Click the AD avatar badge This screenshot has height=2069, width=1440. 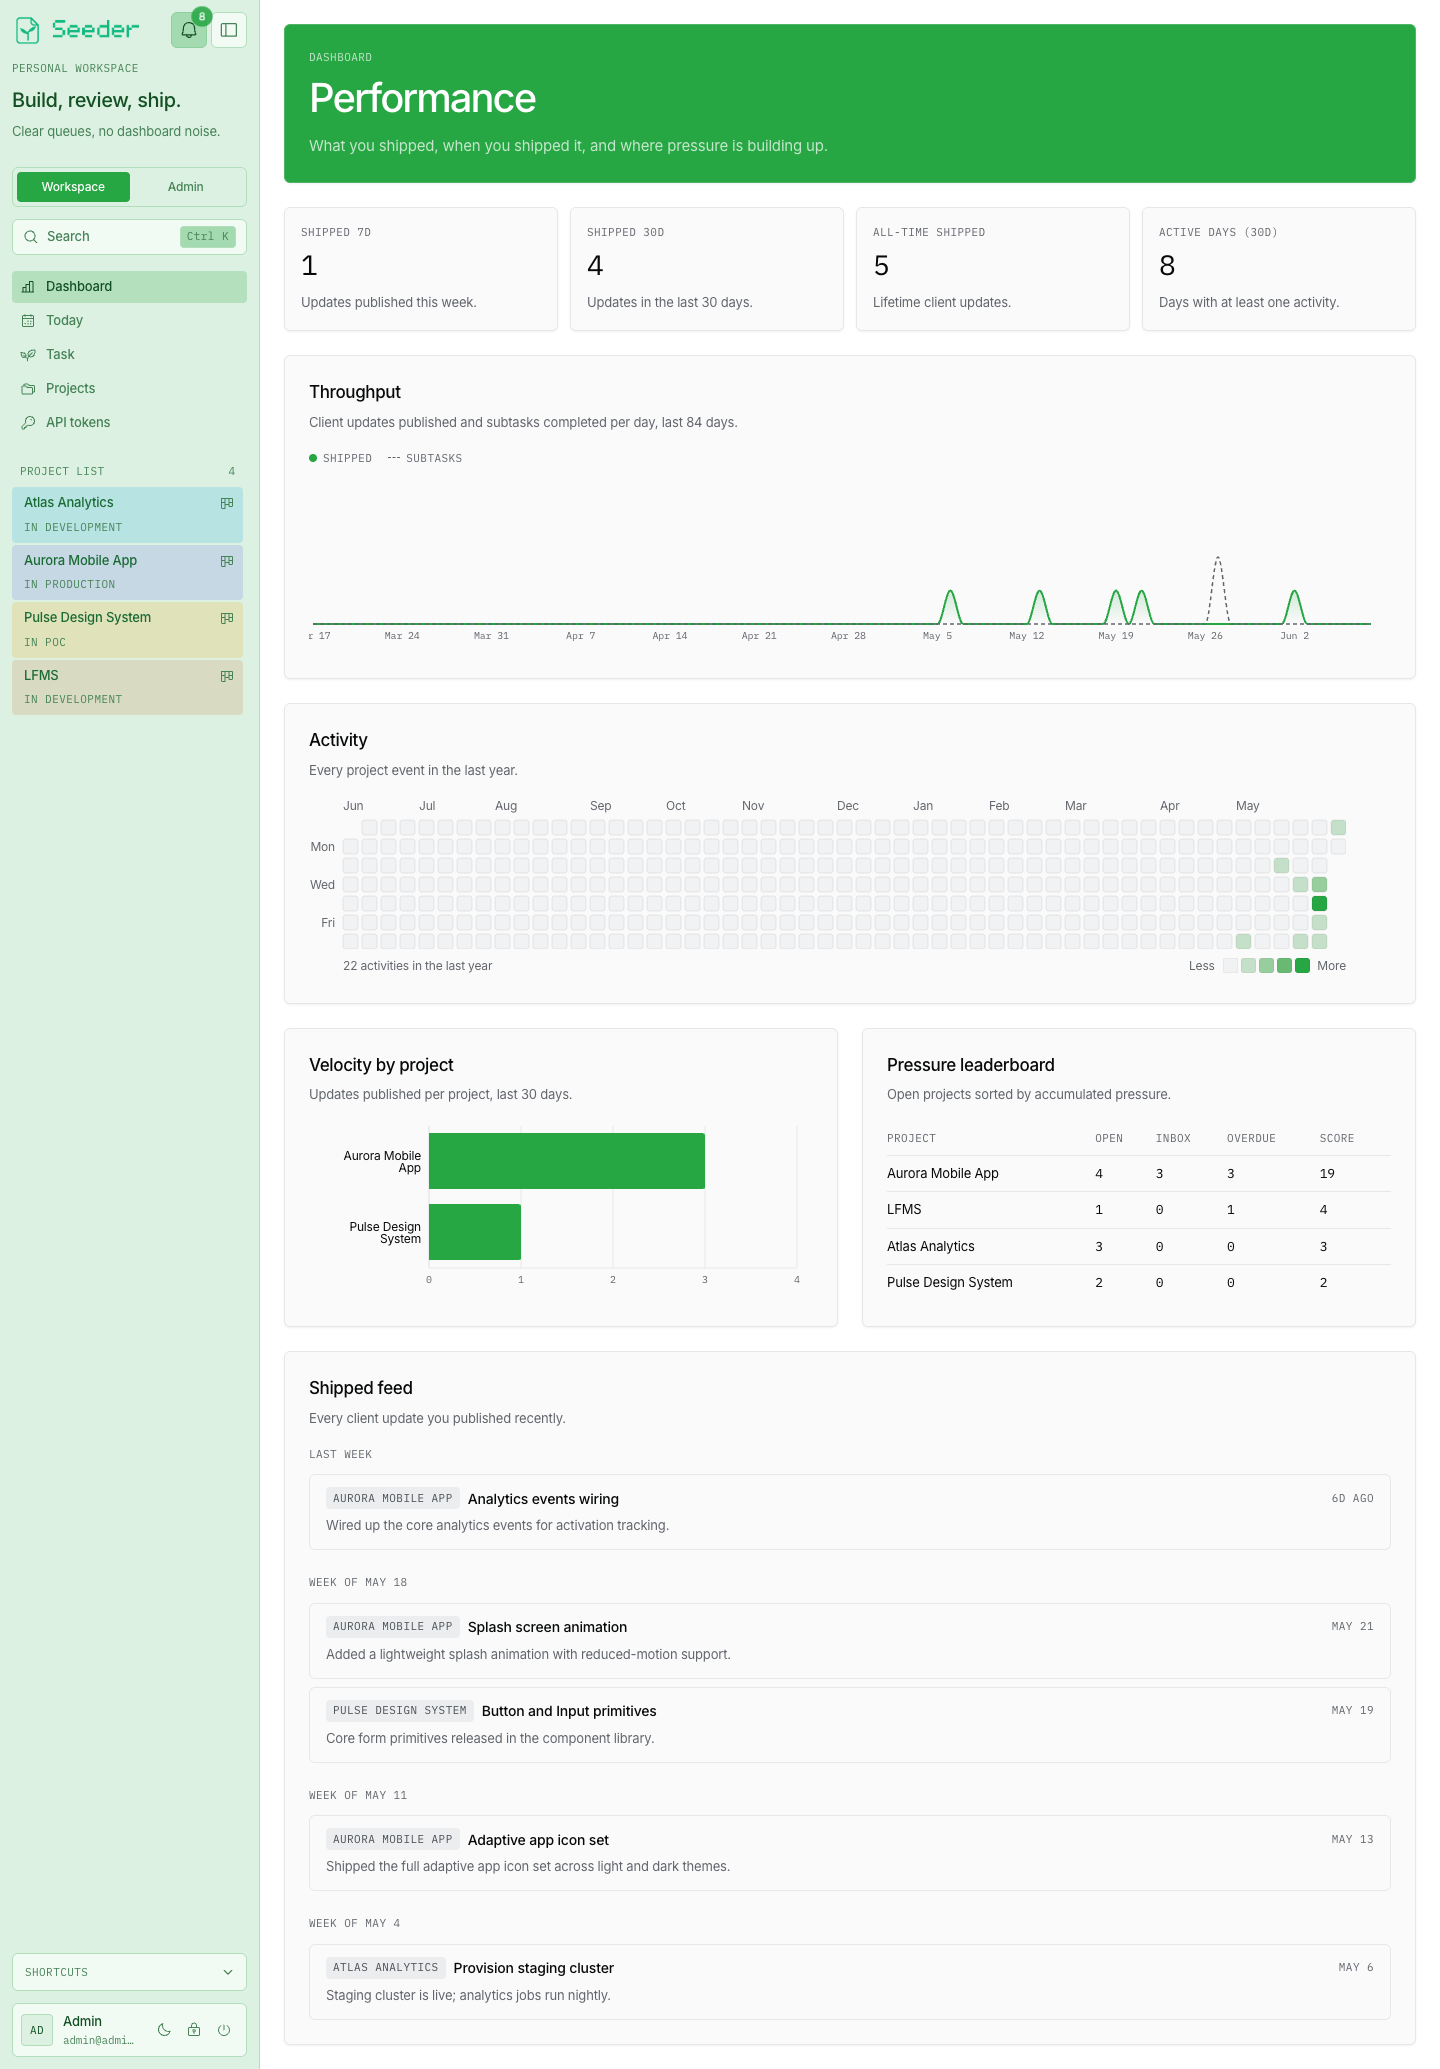pos(37,2030)
